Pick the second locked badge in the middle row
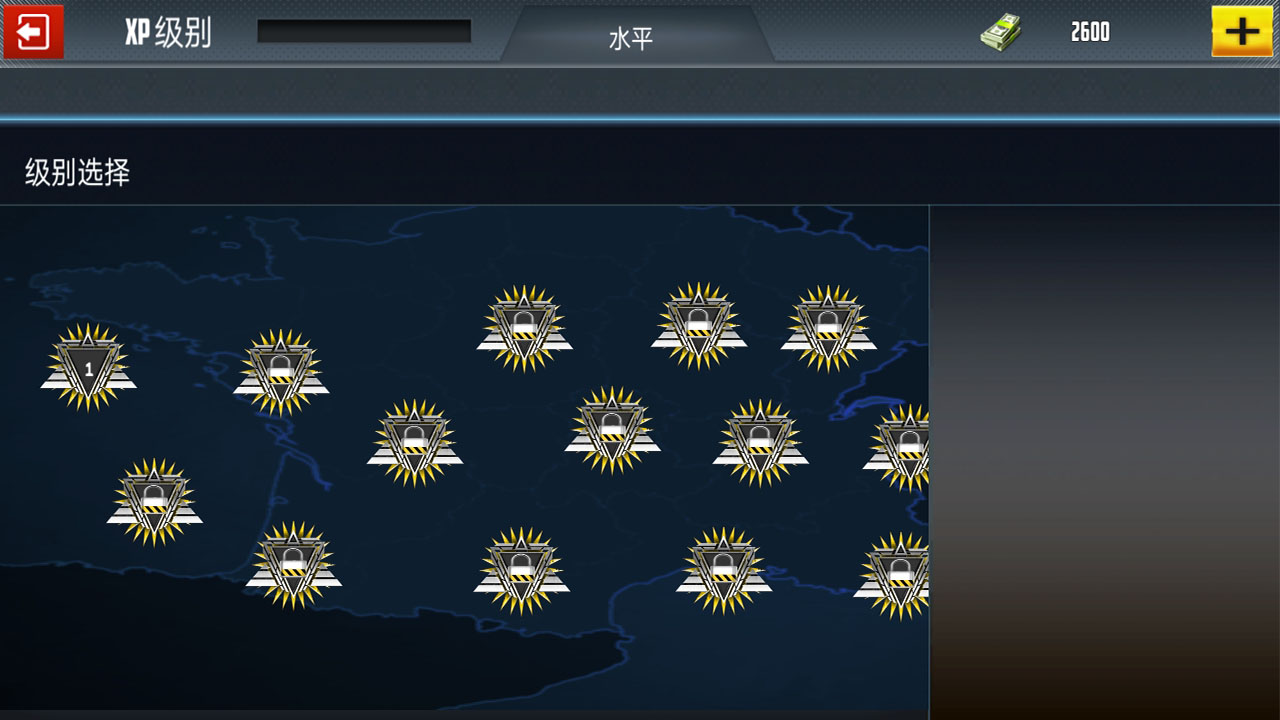This screenshot has height=720, width=1280. (612, 430)
